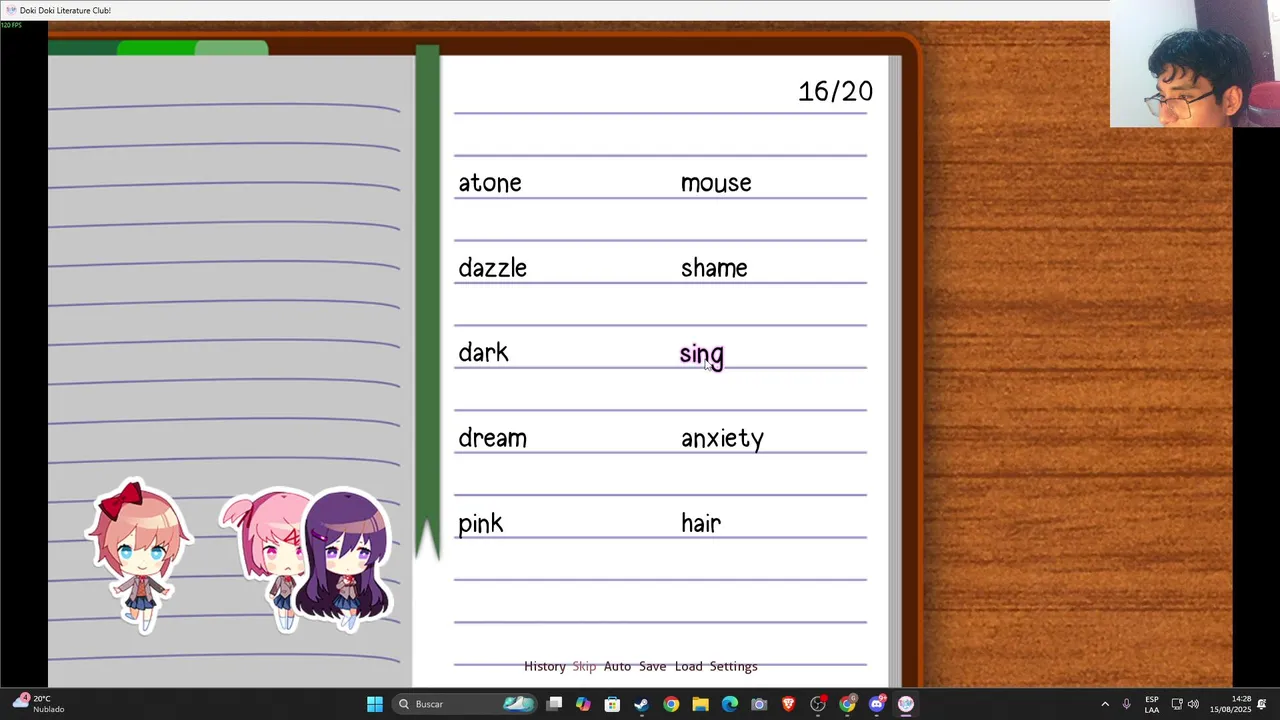Choose the word "dazzle"
This screenshot has width=1280, height=720.
click(492, 268)
